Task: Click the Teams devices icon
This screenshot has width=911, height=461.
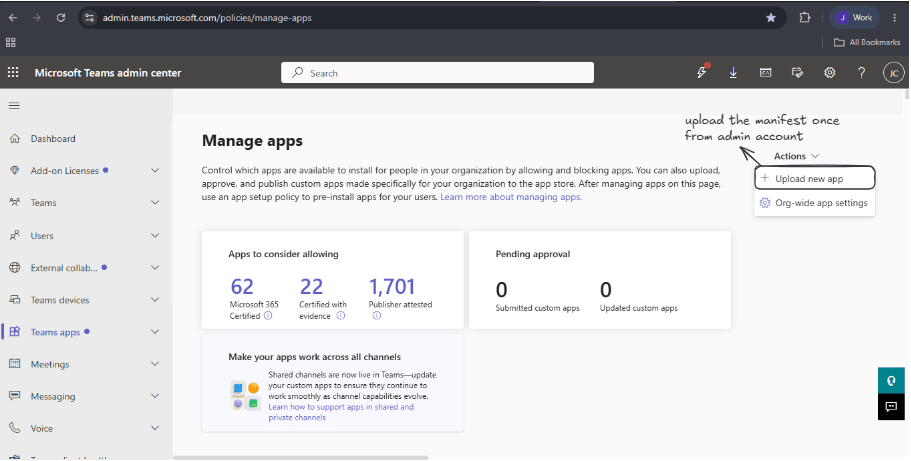Action: [x=15, y=300]
